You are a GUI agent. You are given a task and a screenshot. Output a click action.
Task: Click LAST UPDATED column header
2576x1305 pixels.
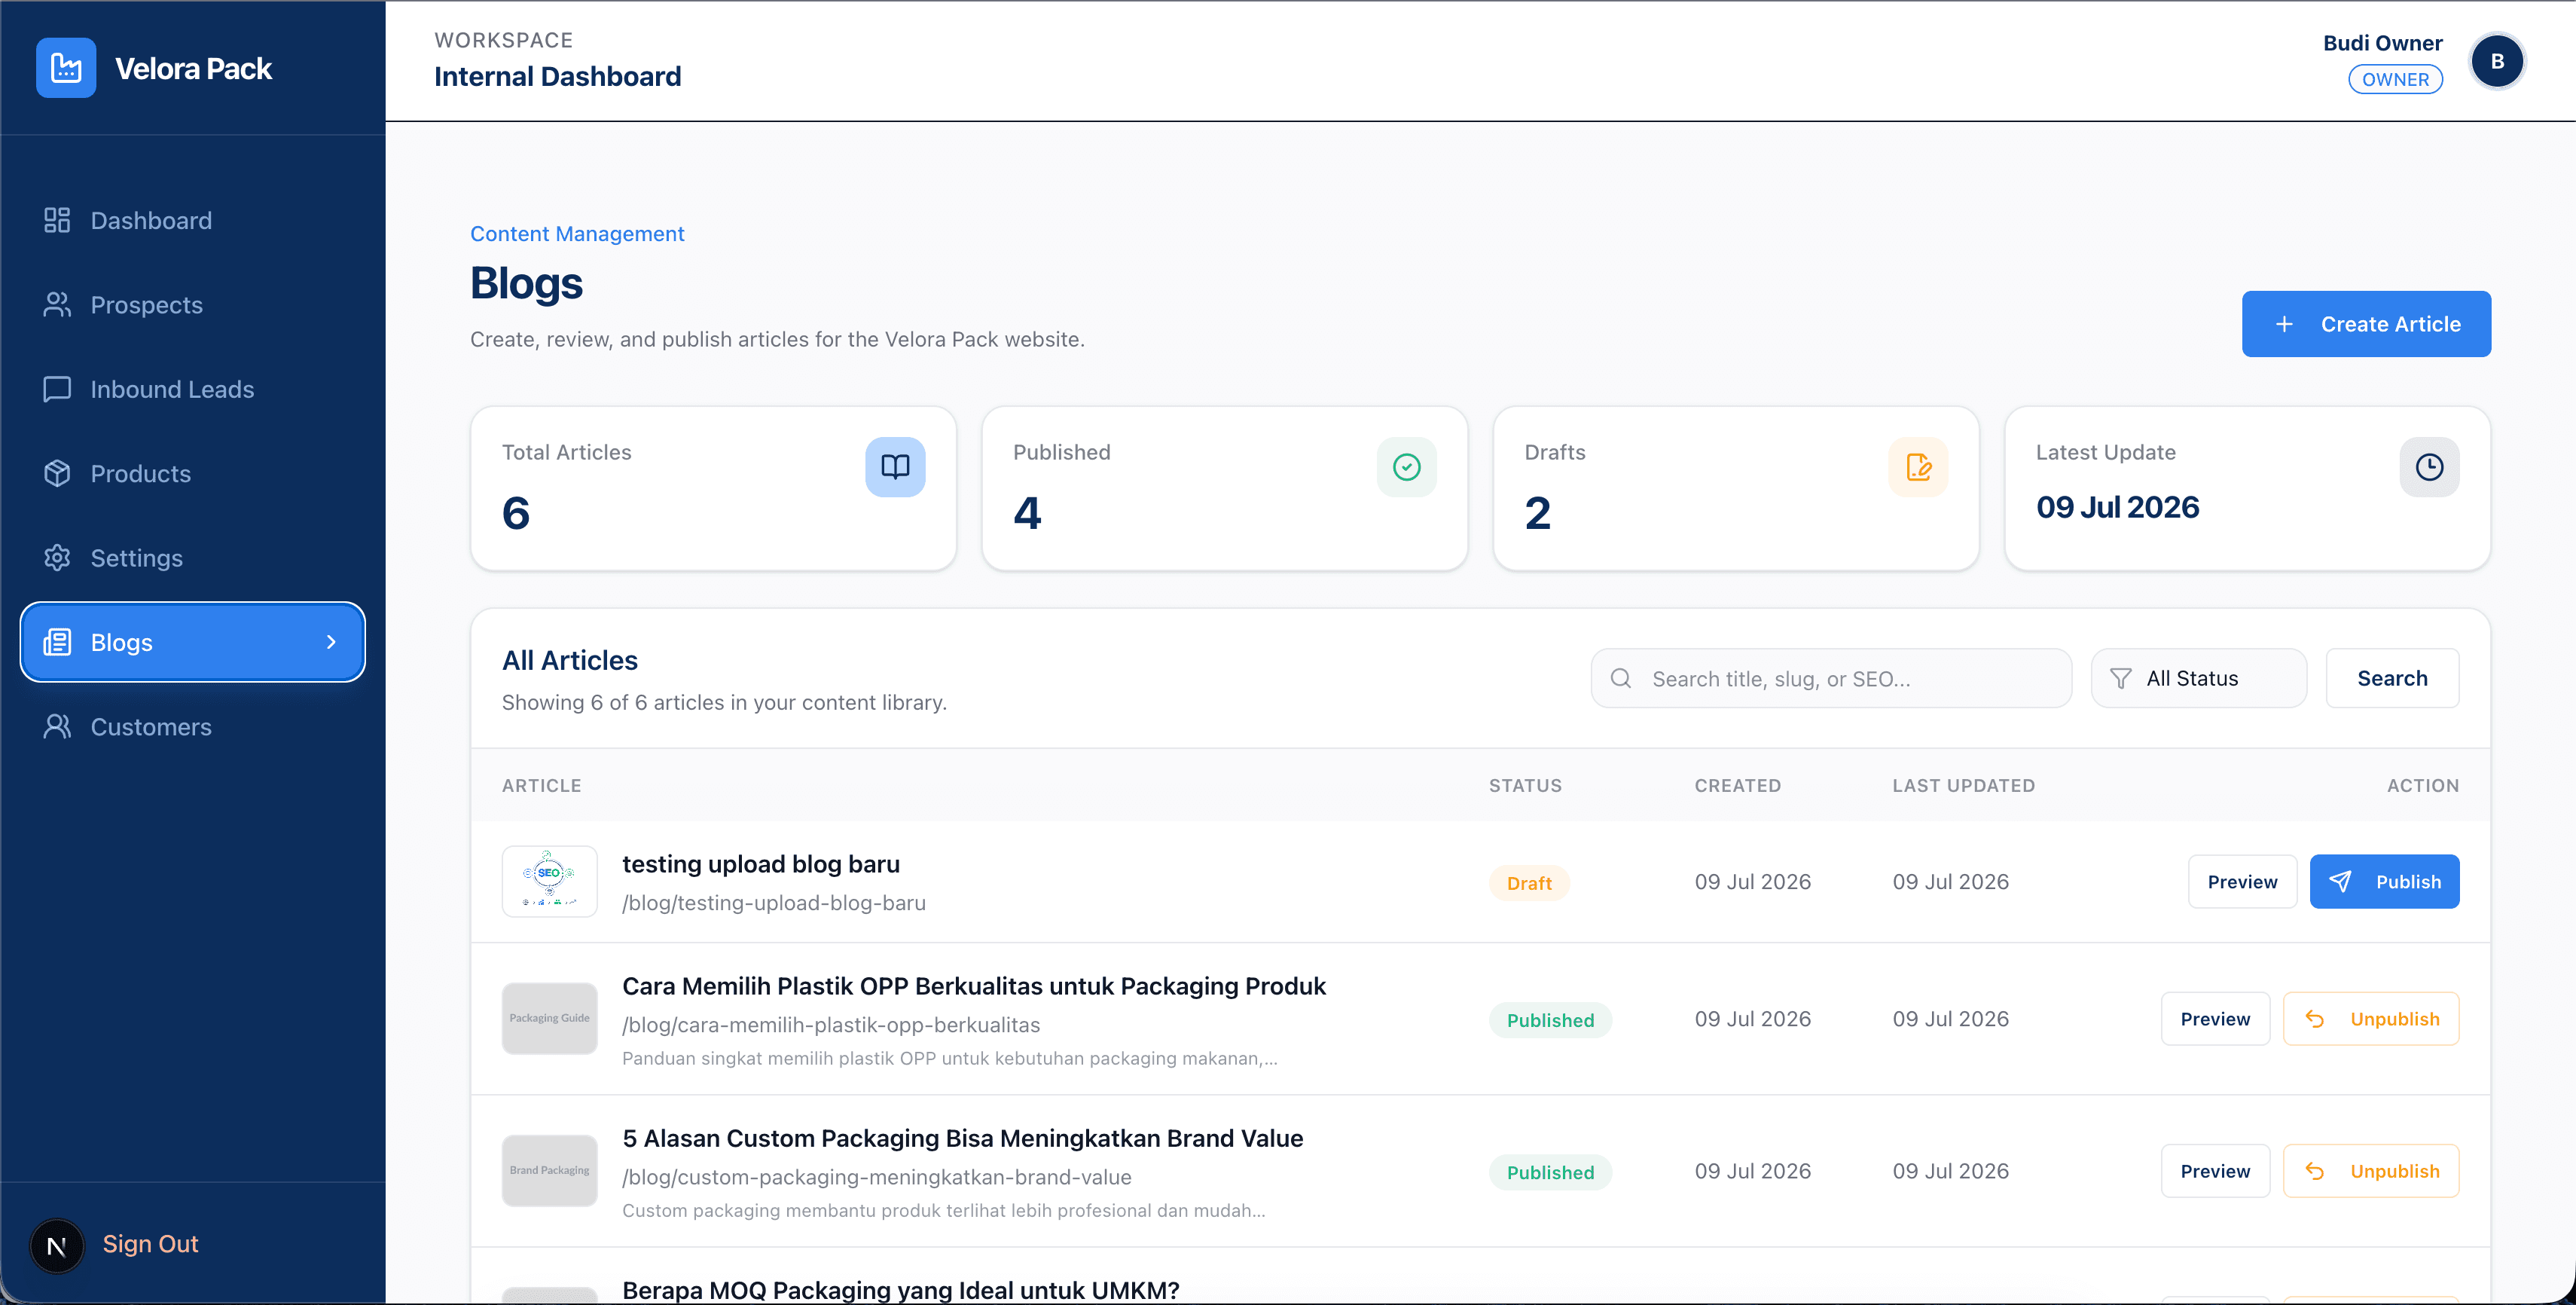[1963, 786]
